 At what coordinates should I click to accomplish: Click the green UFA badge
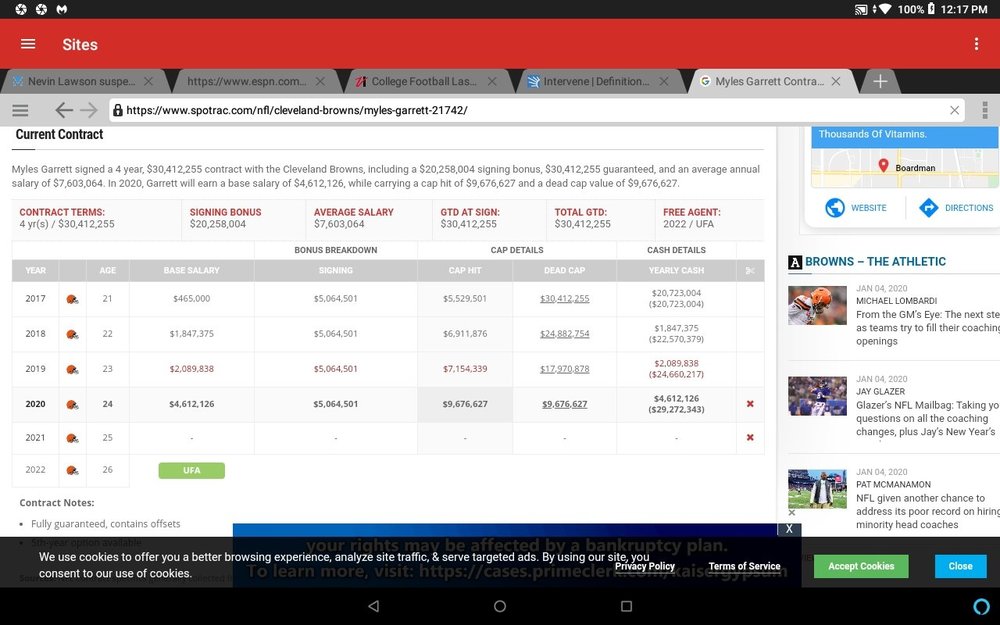tap(191, 471)
